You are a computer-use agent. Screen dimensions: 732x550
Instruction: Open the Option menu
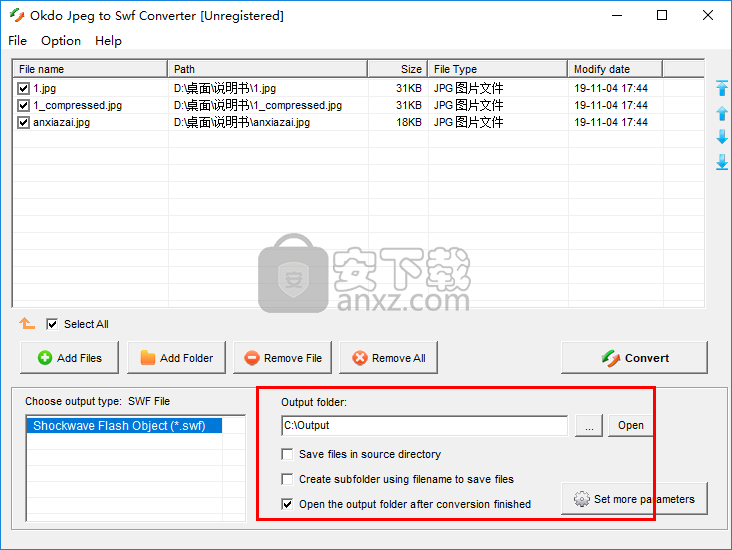click(x=61, y=41)
